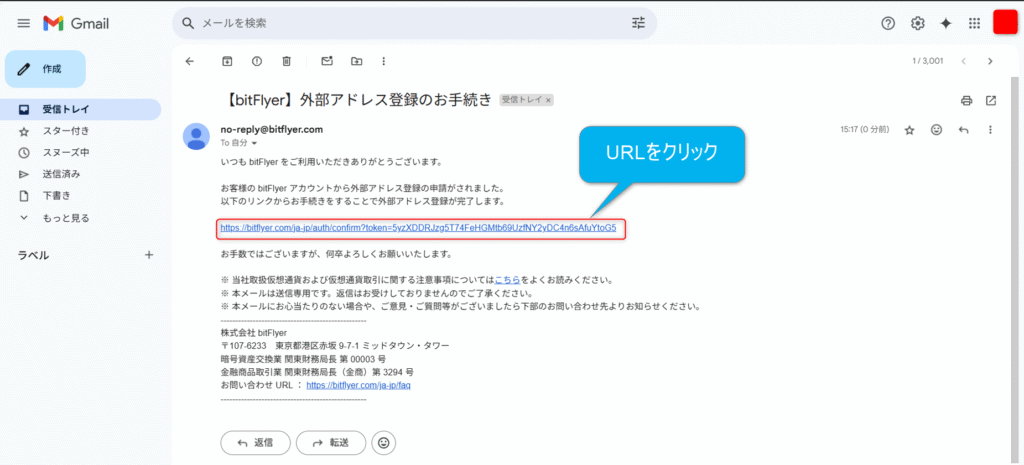Go to the newer message arrow
This screenshot has width=1024, height=465.
(963, 61)
